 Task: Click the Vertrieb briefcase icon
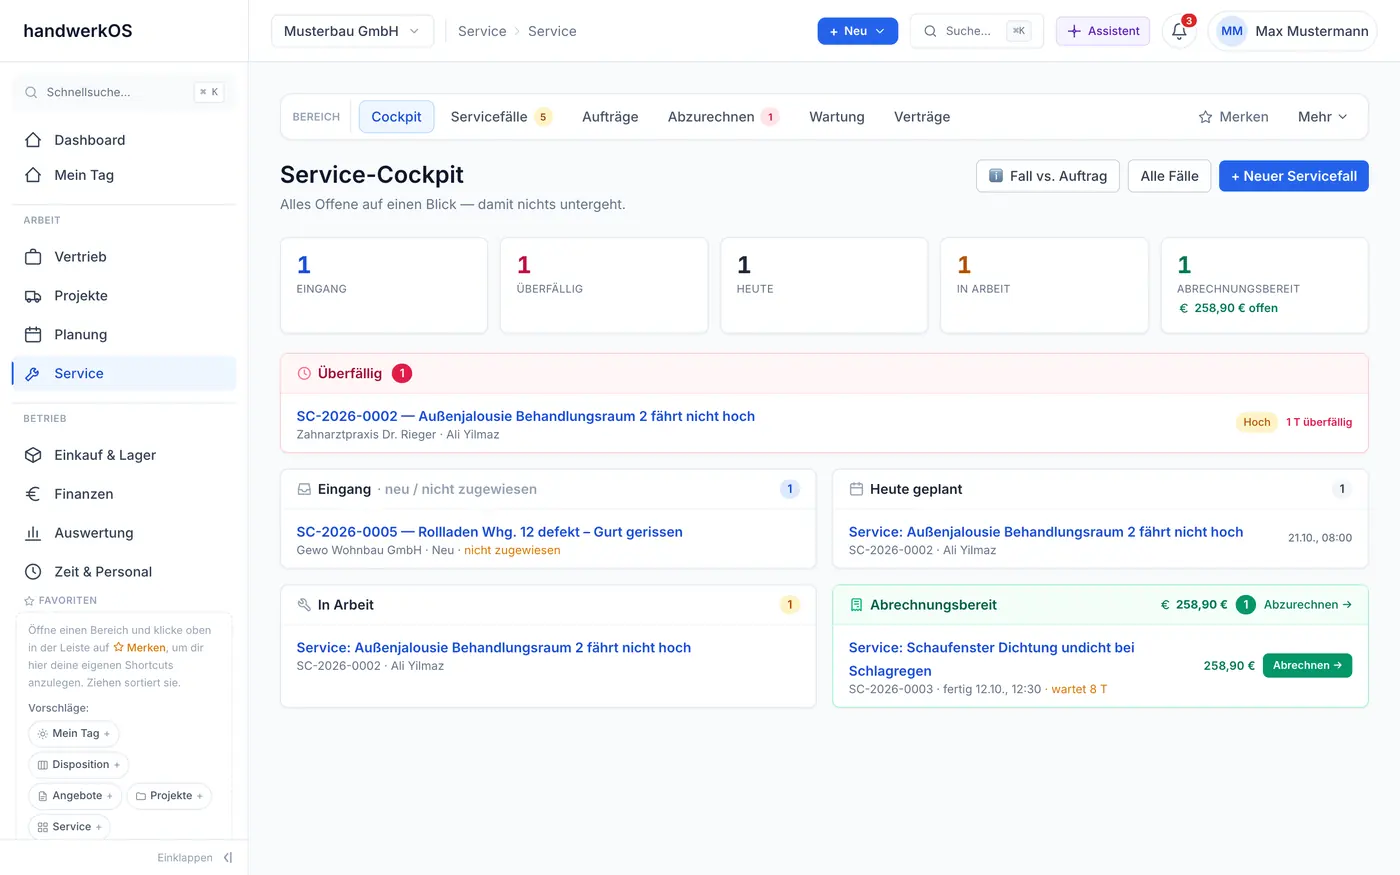(x=33, y=257)
